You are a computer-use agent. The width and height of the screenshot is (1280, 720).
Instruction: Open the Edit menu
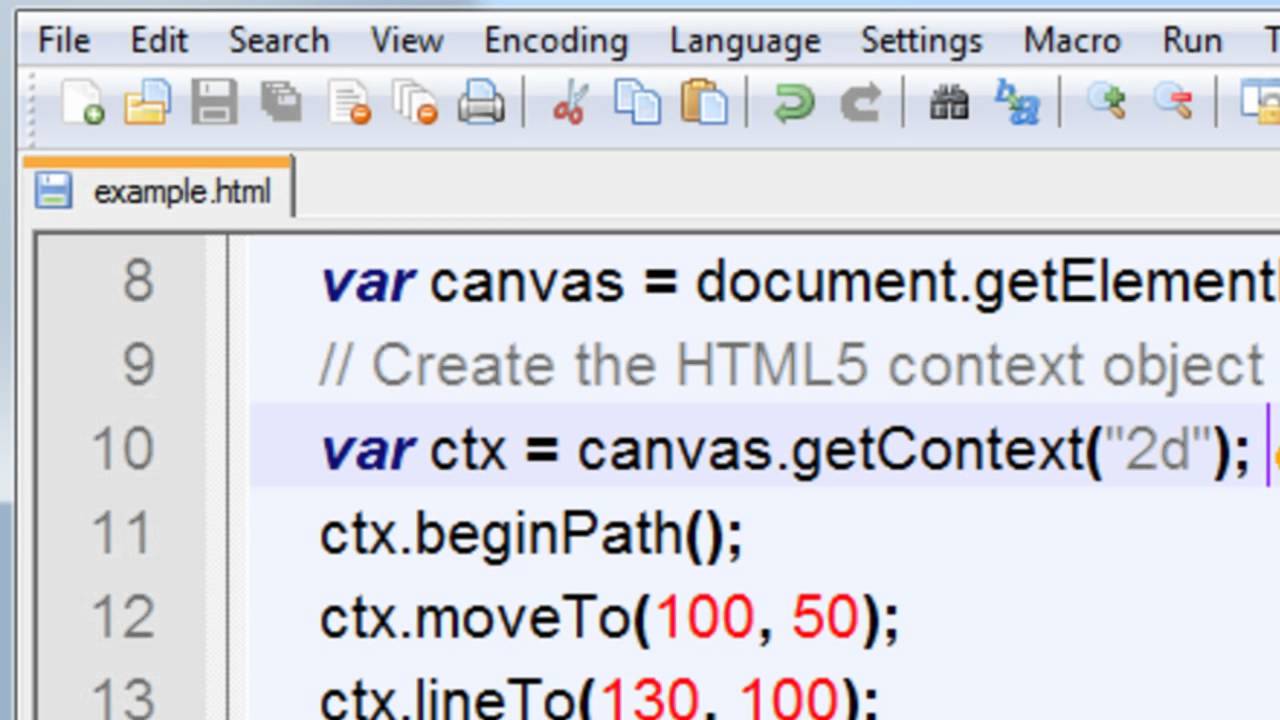[159, 40]
